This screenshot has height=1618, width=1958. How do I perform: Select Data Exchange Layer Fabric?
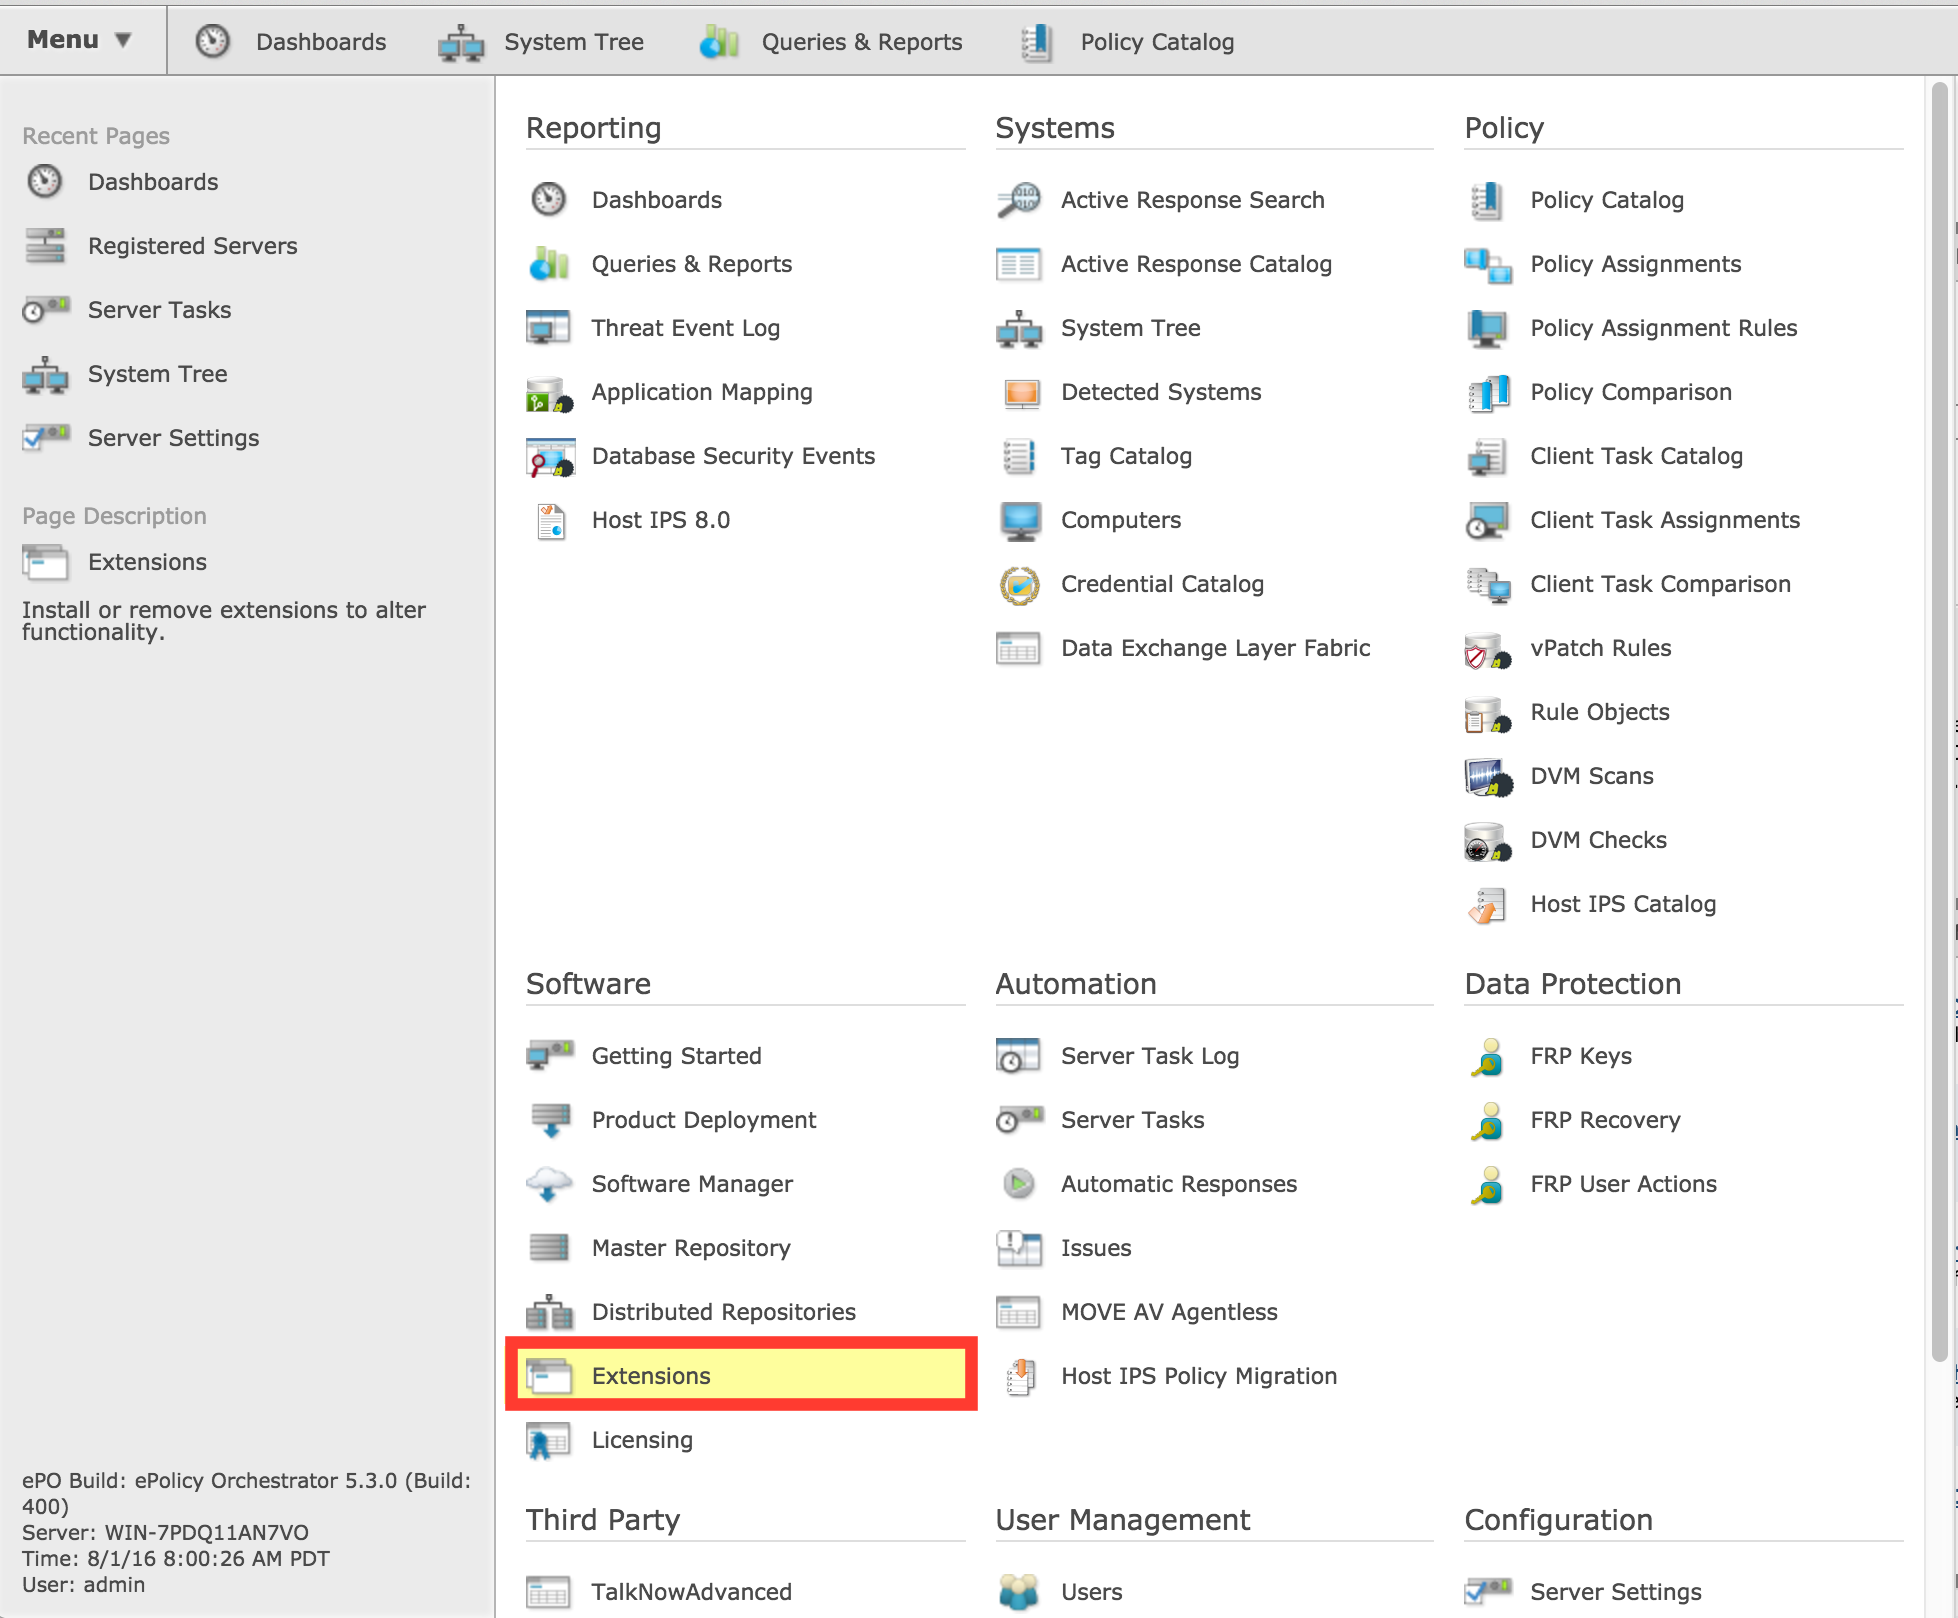(1184, 648)
